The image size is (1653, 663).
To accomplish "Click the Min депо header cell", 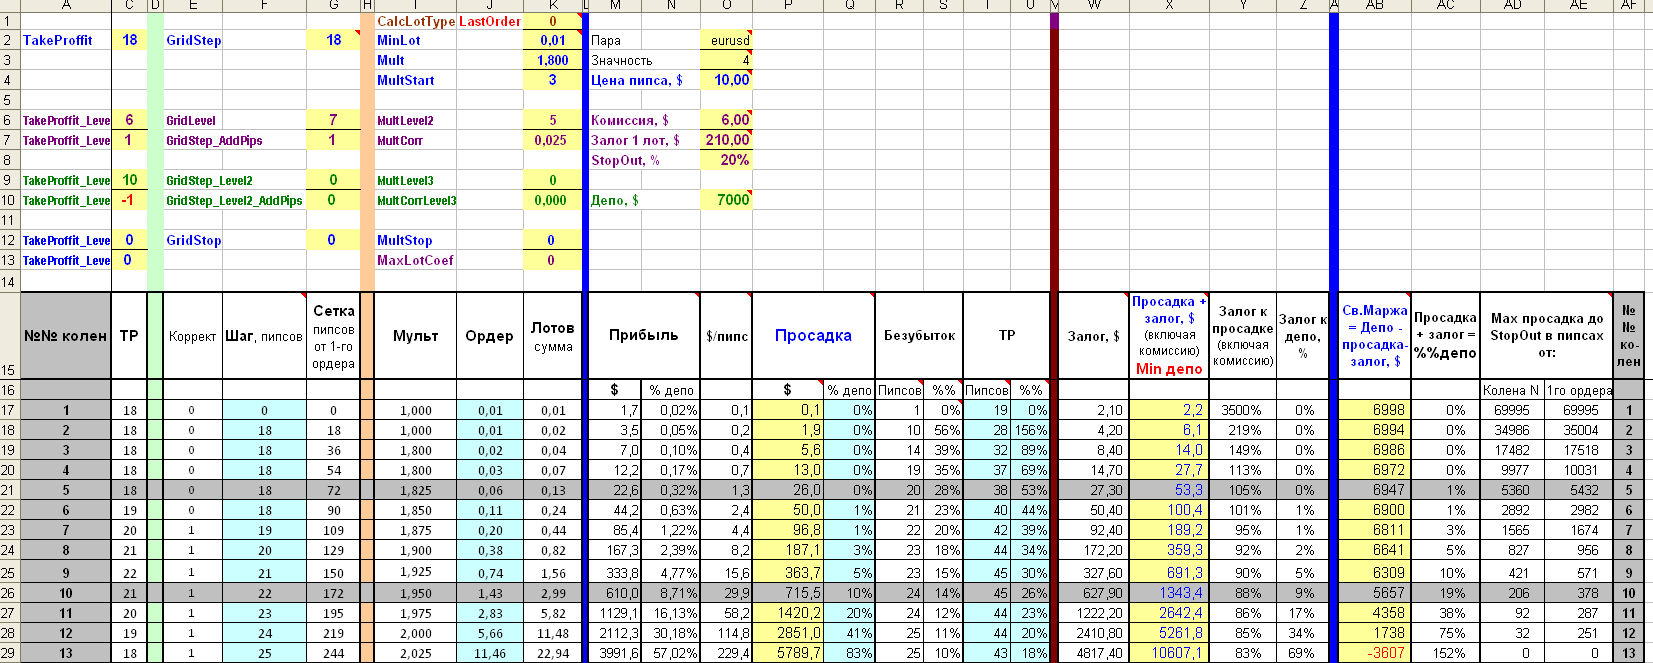I will coord(1169,336).
